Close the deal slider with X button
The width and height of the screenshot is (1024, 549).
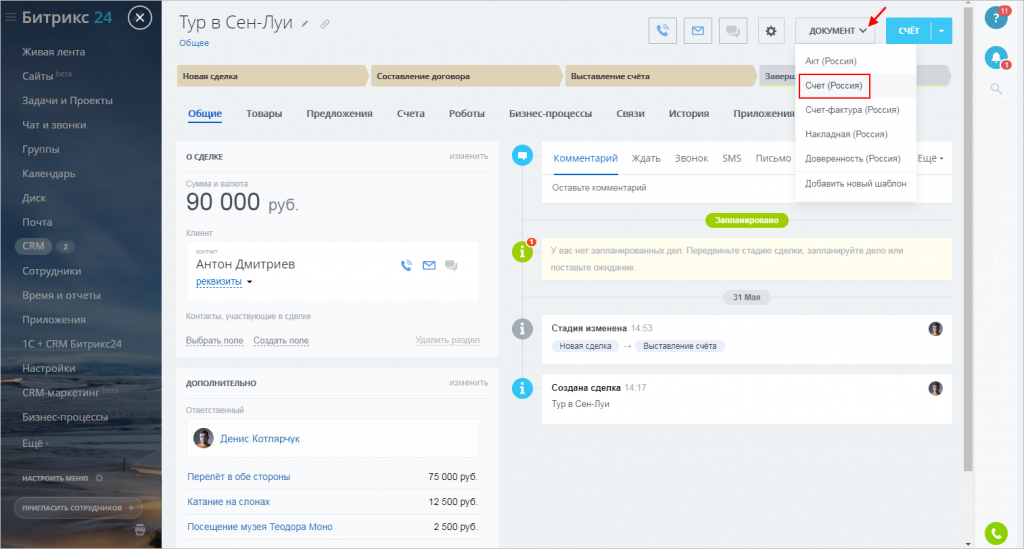(x=140, y=18)
